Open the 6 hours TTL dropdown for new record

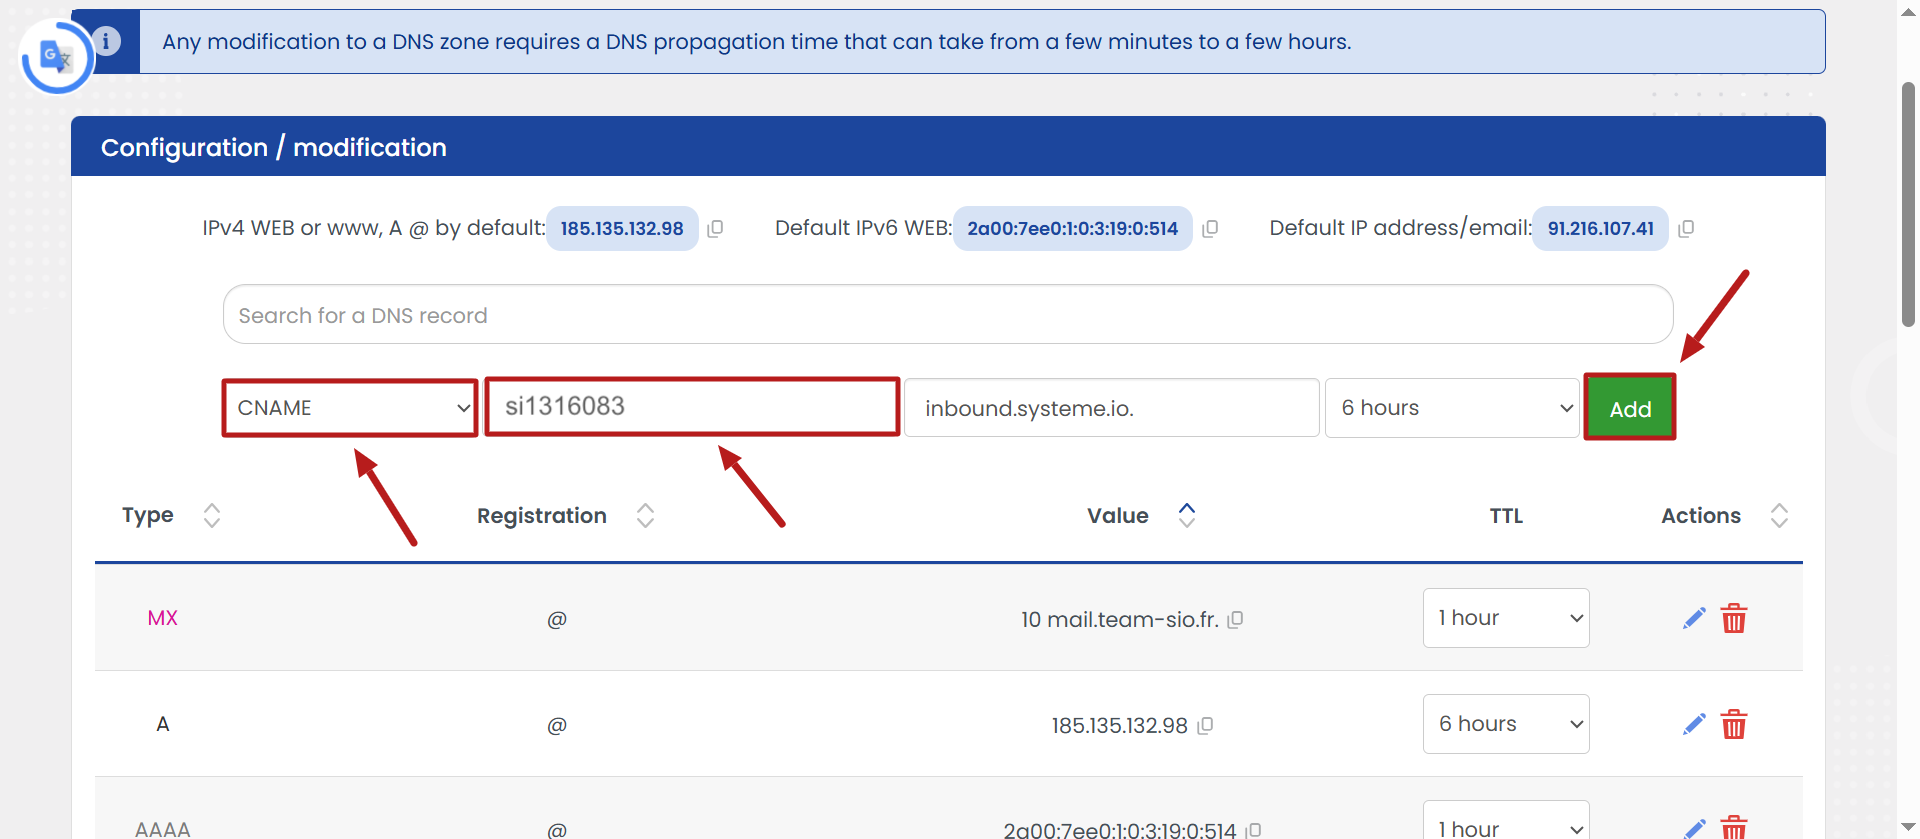click(1452, 408)
